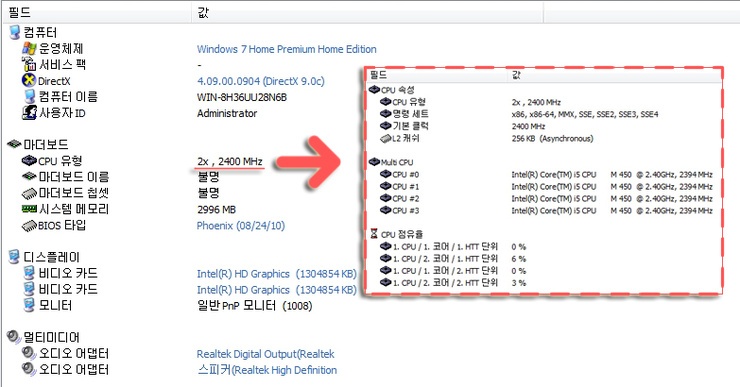The height and width of the screenshot is (387, 740).
Task: Click the L2 캐쉬 icon in inset panel
Action: [x=386, y=138]
